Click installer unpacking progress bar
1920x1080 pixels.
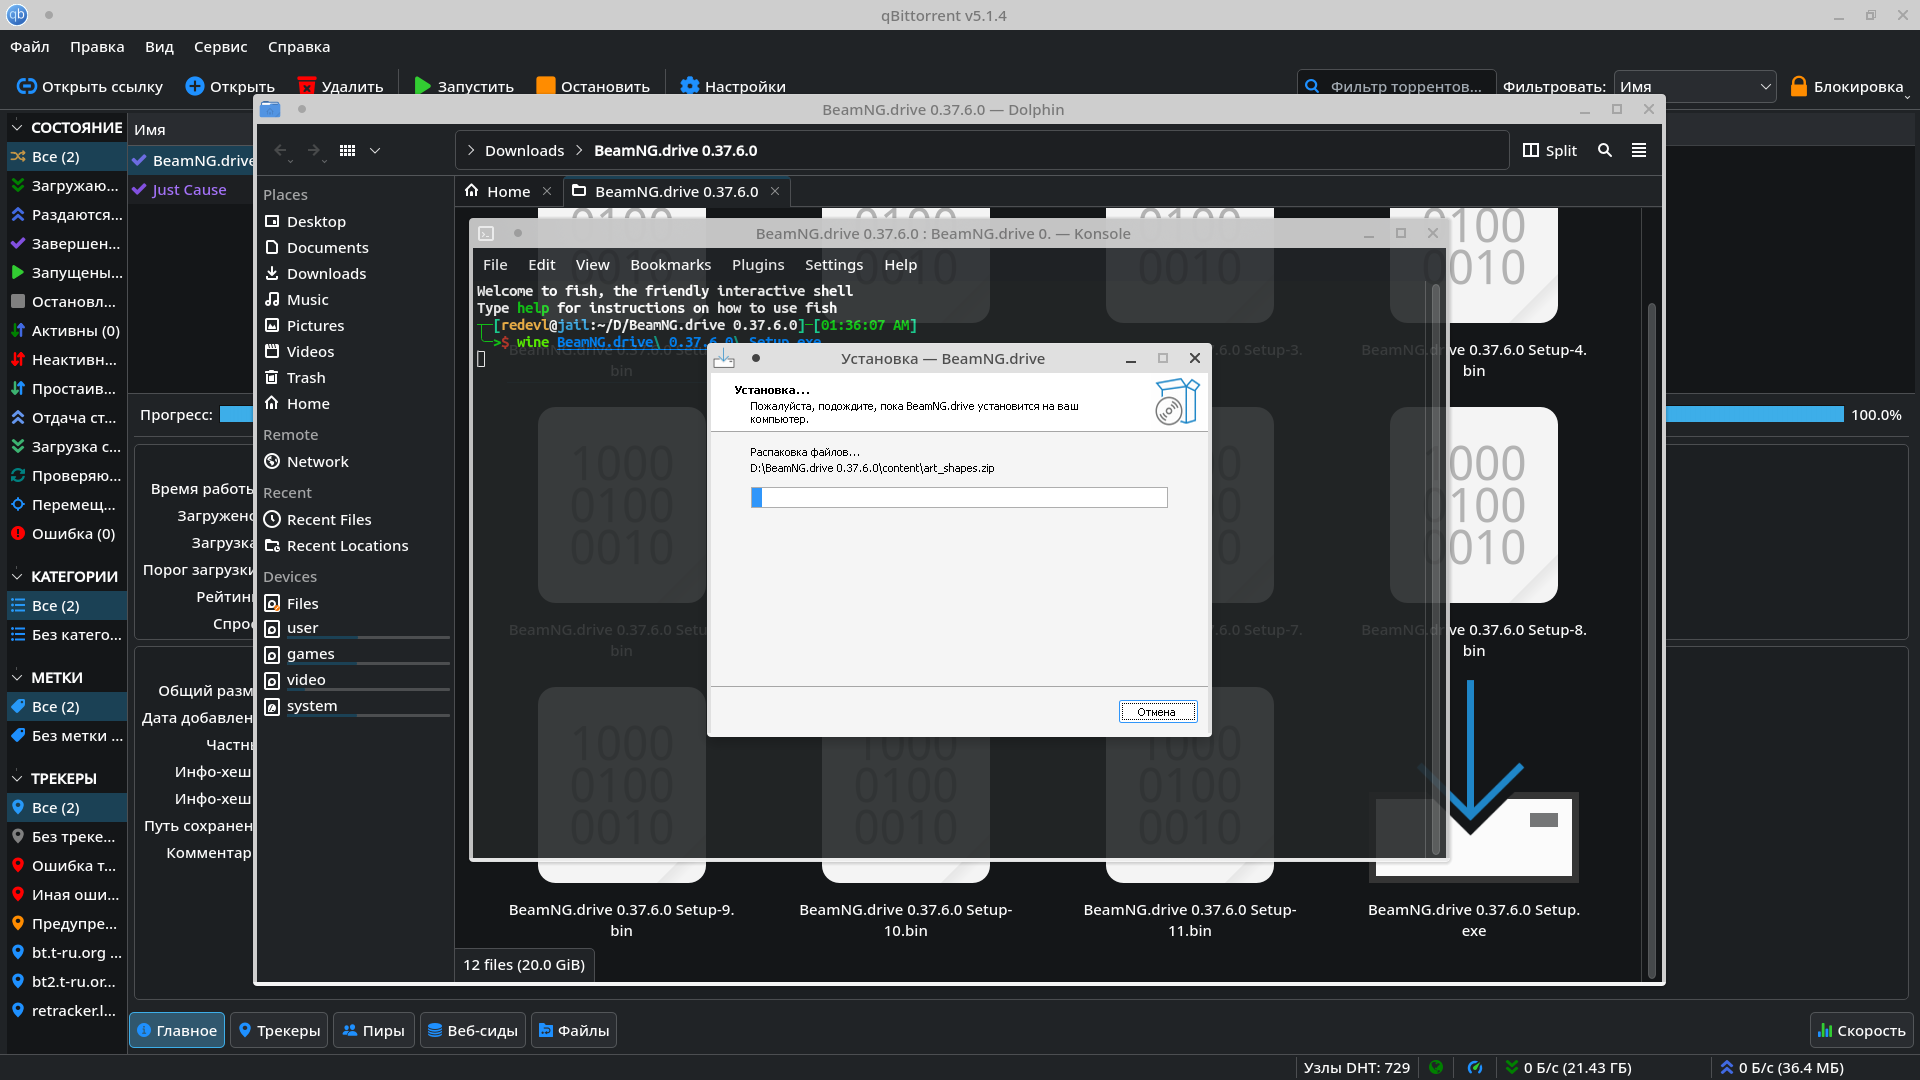958,497
